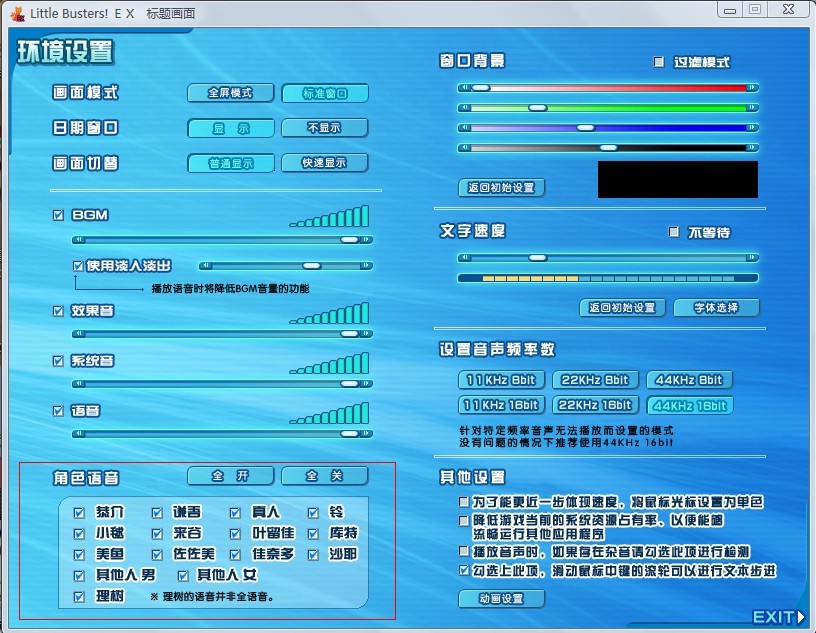Toggle the BGM checkbox
Screen dimensions: 816x633
pos(58,215)
